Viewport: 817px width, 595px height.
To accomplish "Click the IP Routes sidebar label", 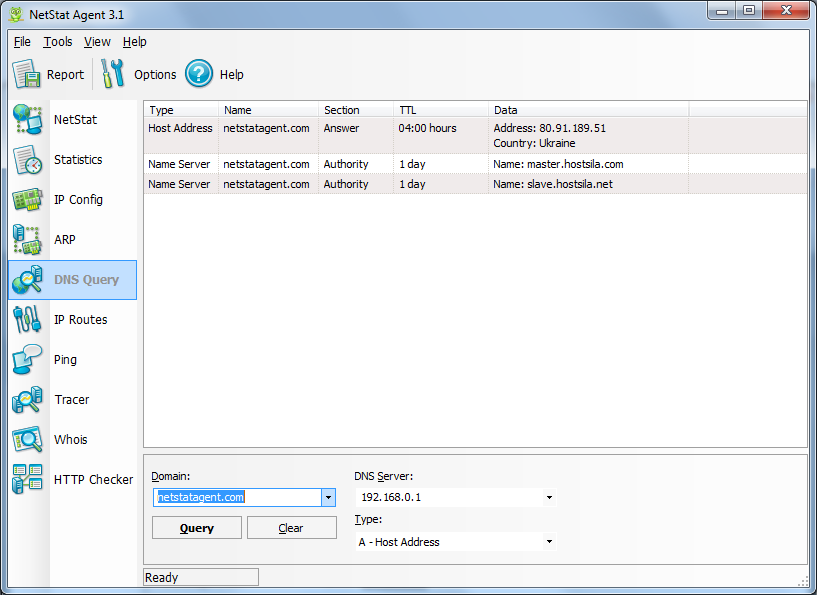I will click(81, 320).
